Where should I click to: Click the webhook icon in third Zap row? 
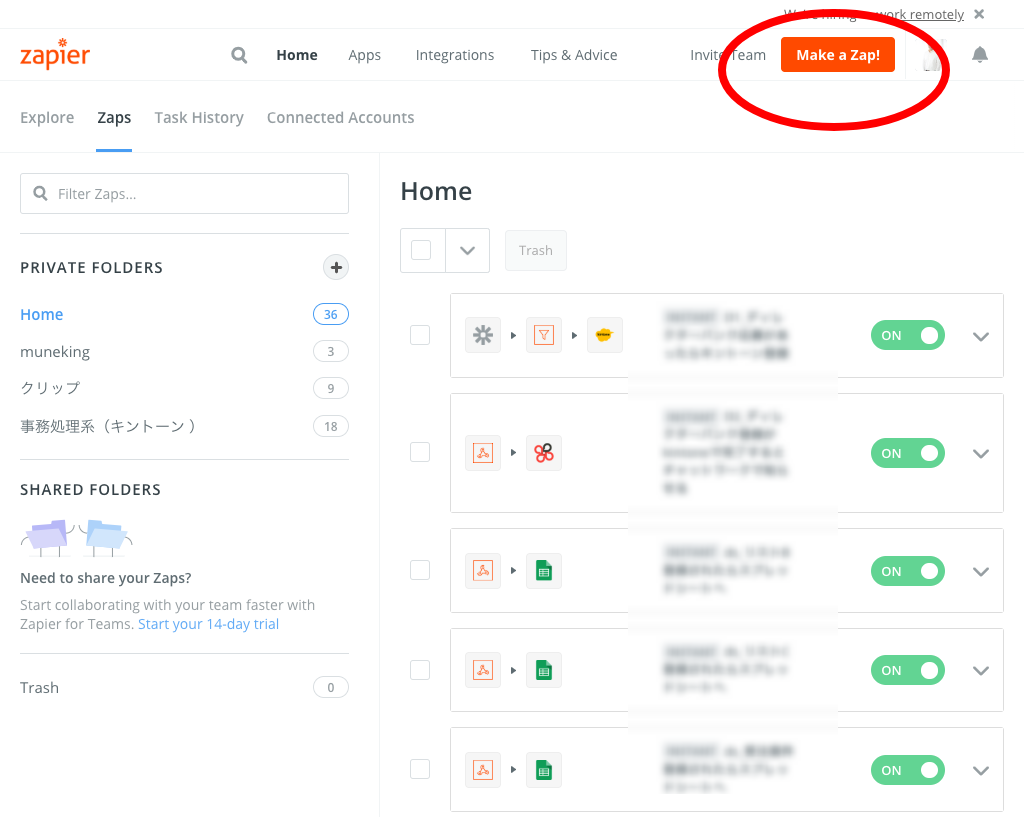(483, 571)
